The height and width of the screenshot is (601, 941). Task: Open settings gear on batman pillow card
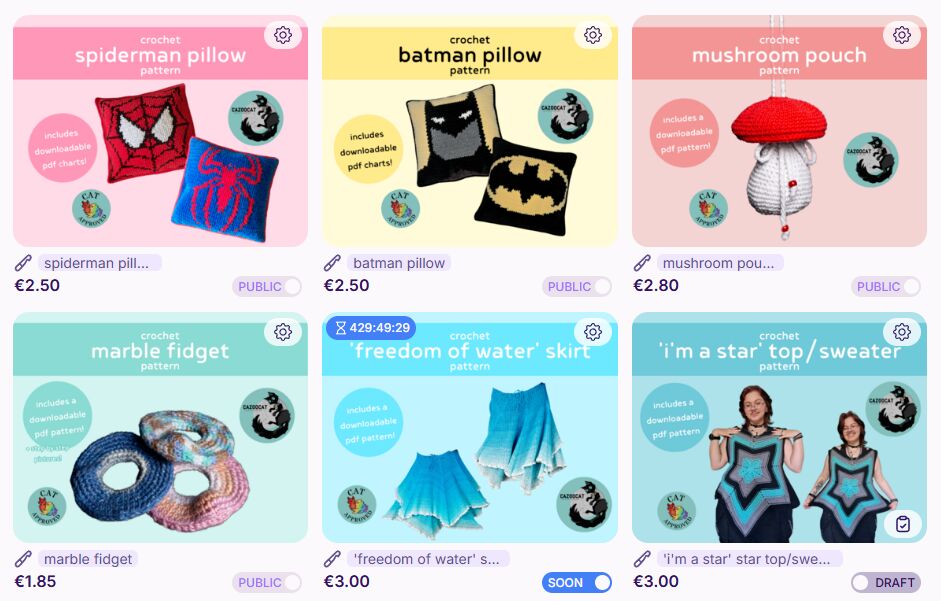593,35
